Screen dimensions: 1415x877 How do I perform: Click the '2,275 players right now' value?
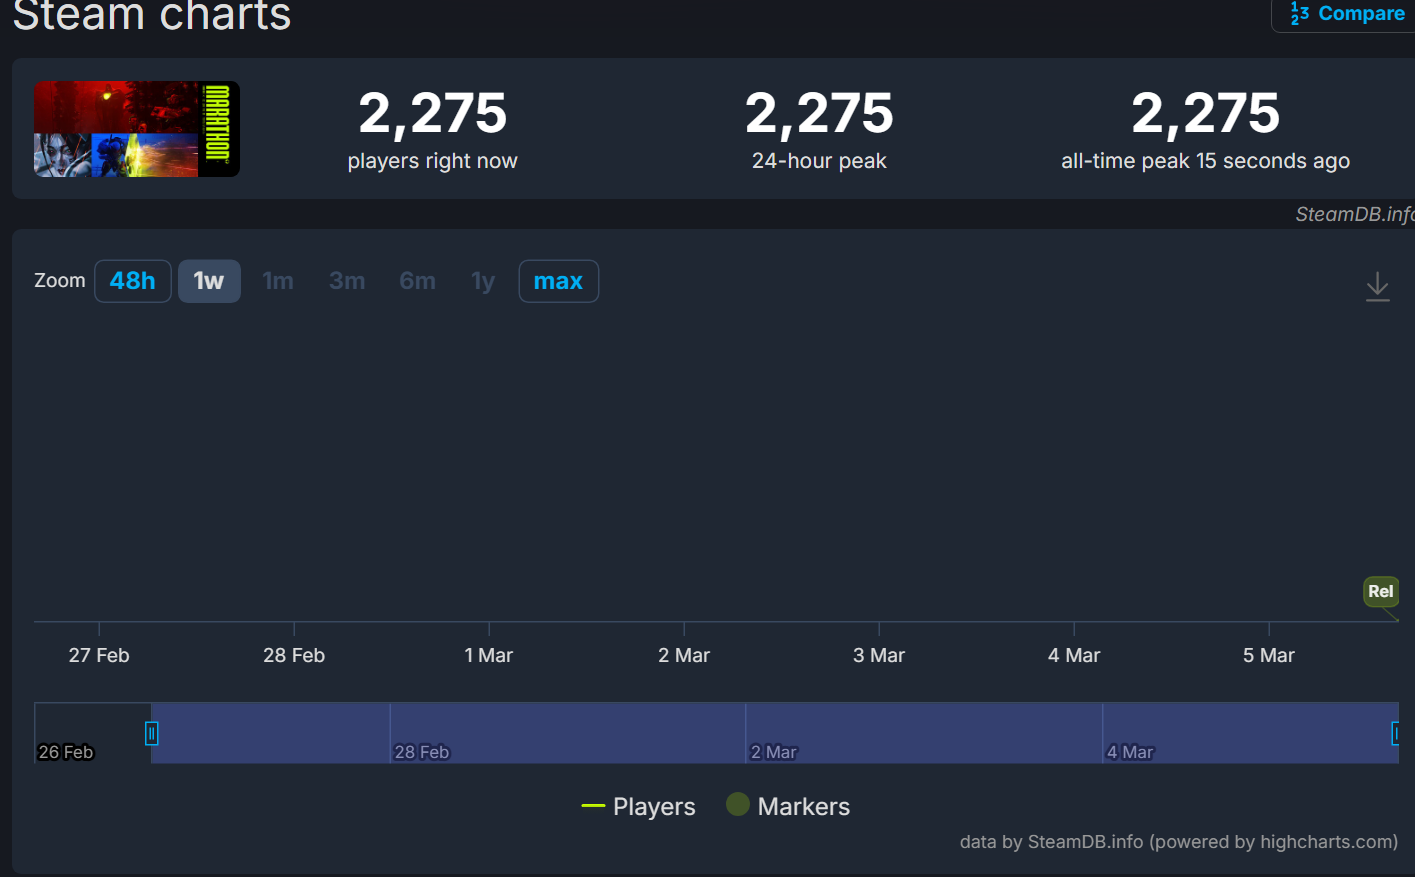pyautogui.click(x=433, y=112)
